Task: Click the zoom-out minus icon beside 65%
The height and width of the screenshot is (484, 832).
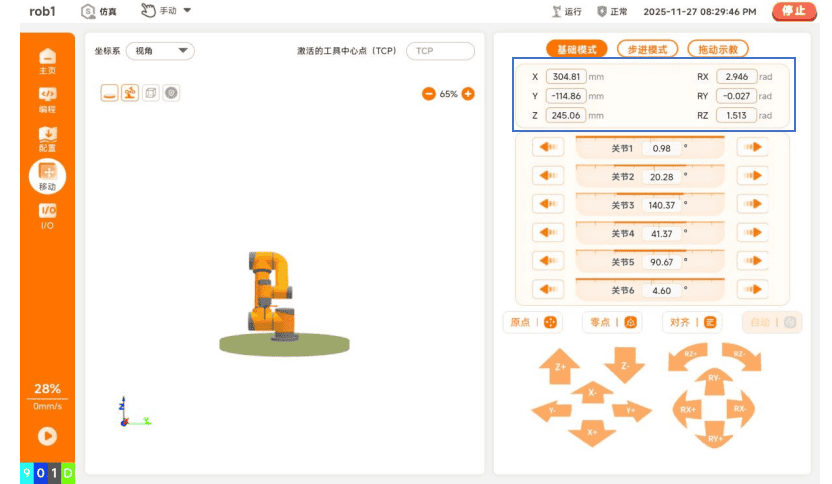Action: (429, 94)
